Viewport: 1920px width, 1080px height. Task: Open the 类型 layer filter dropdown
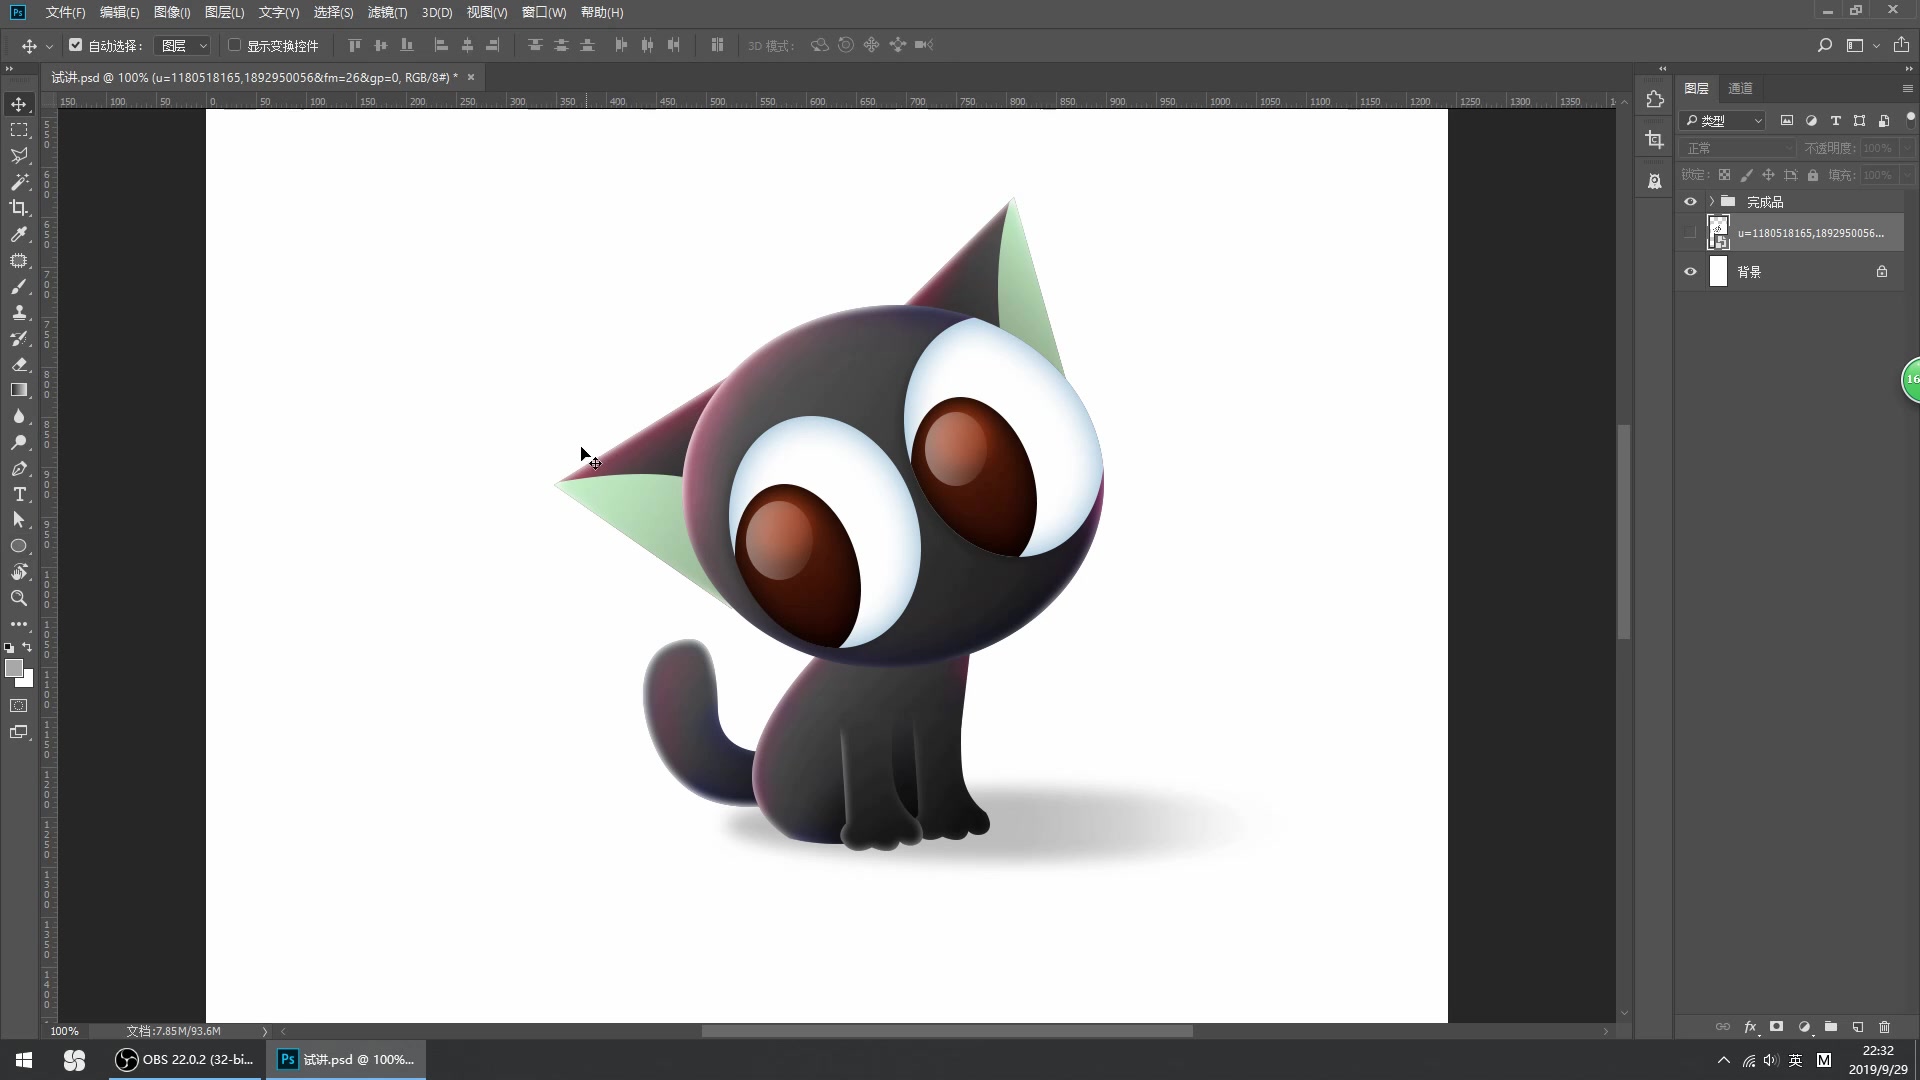pos(1724,120)
